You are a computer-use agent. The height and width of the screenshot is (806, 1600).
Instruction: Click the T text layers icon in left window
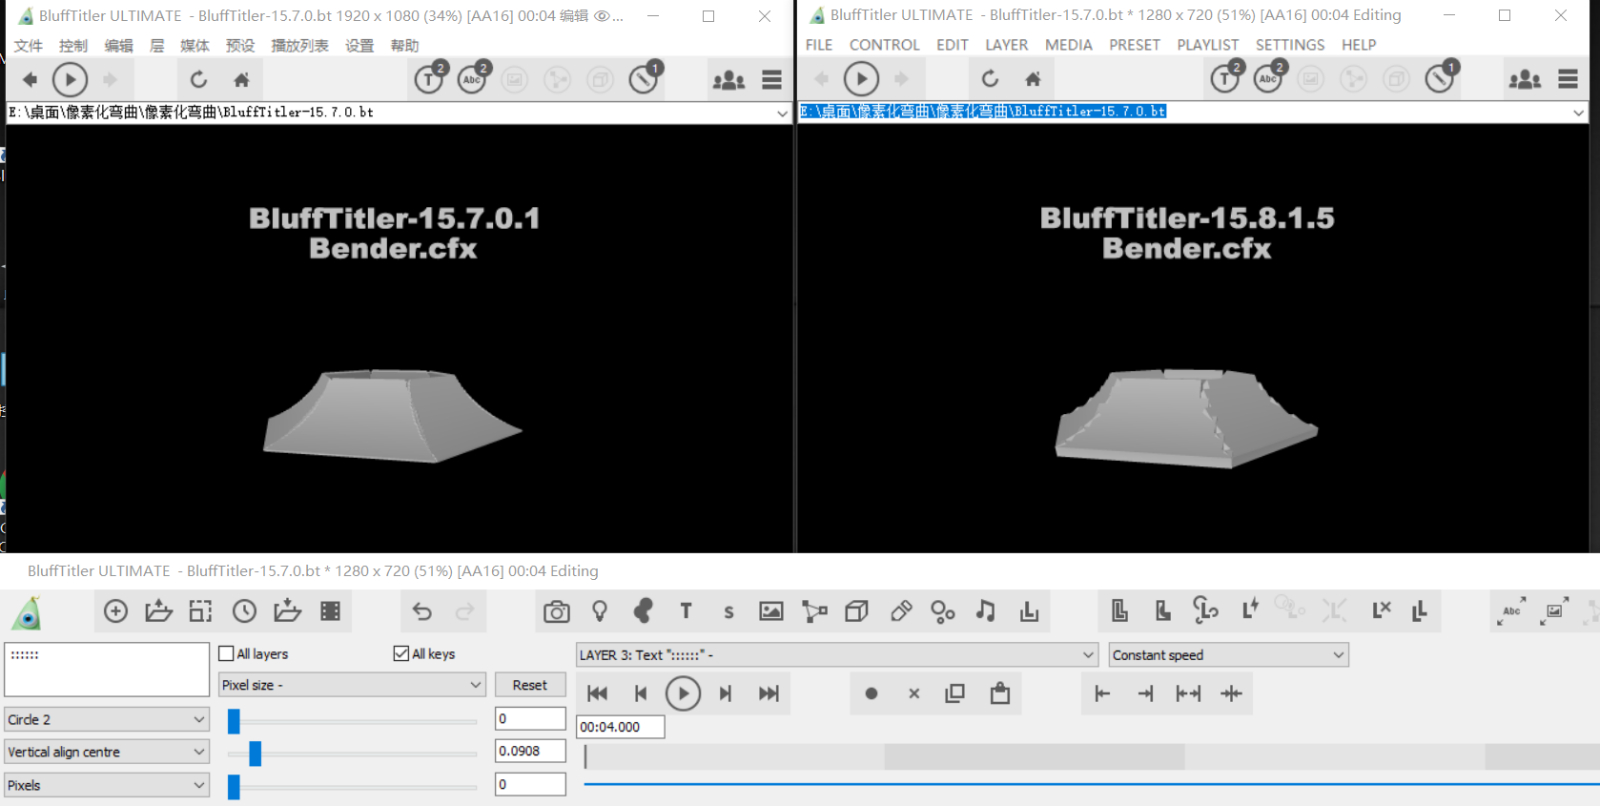[x=431, y=77]
